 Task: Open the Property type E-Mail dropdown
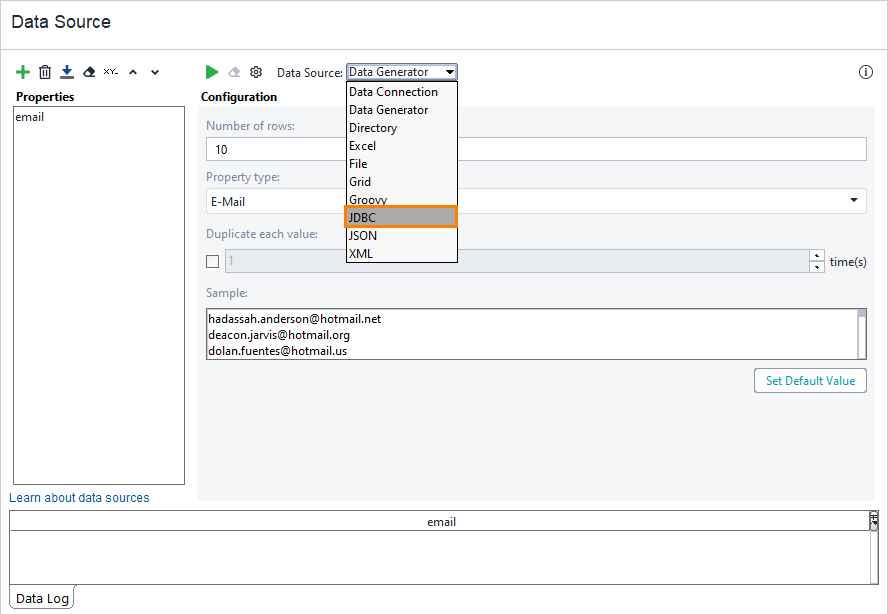(855, 200)
